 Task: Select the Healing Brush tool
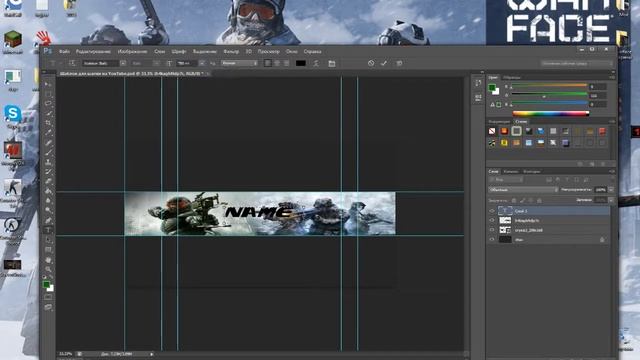click(x=48, y=142)
